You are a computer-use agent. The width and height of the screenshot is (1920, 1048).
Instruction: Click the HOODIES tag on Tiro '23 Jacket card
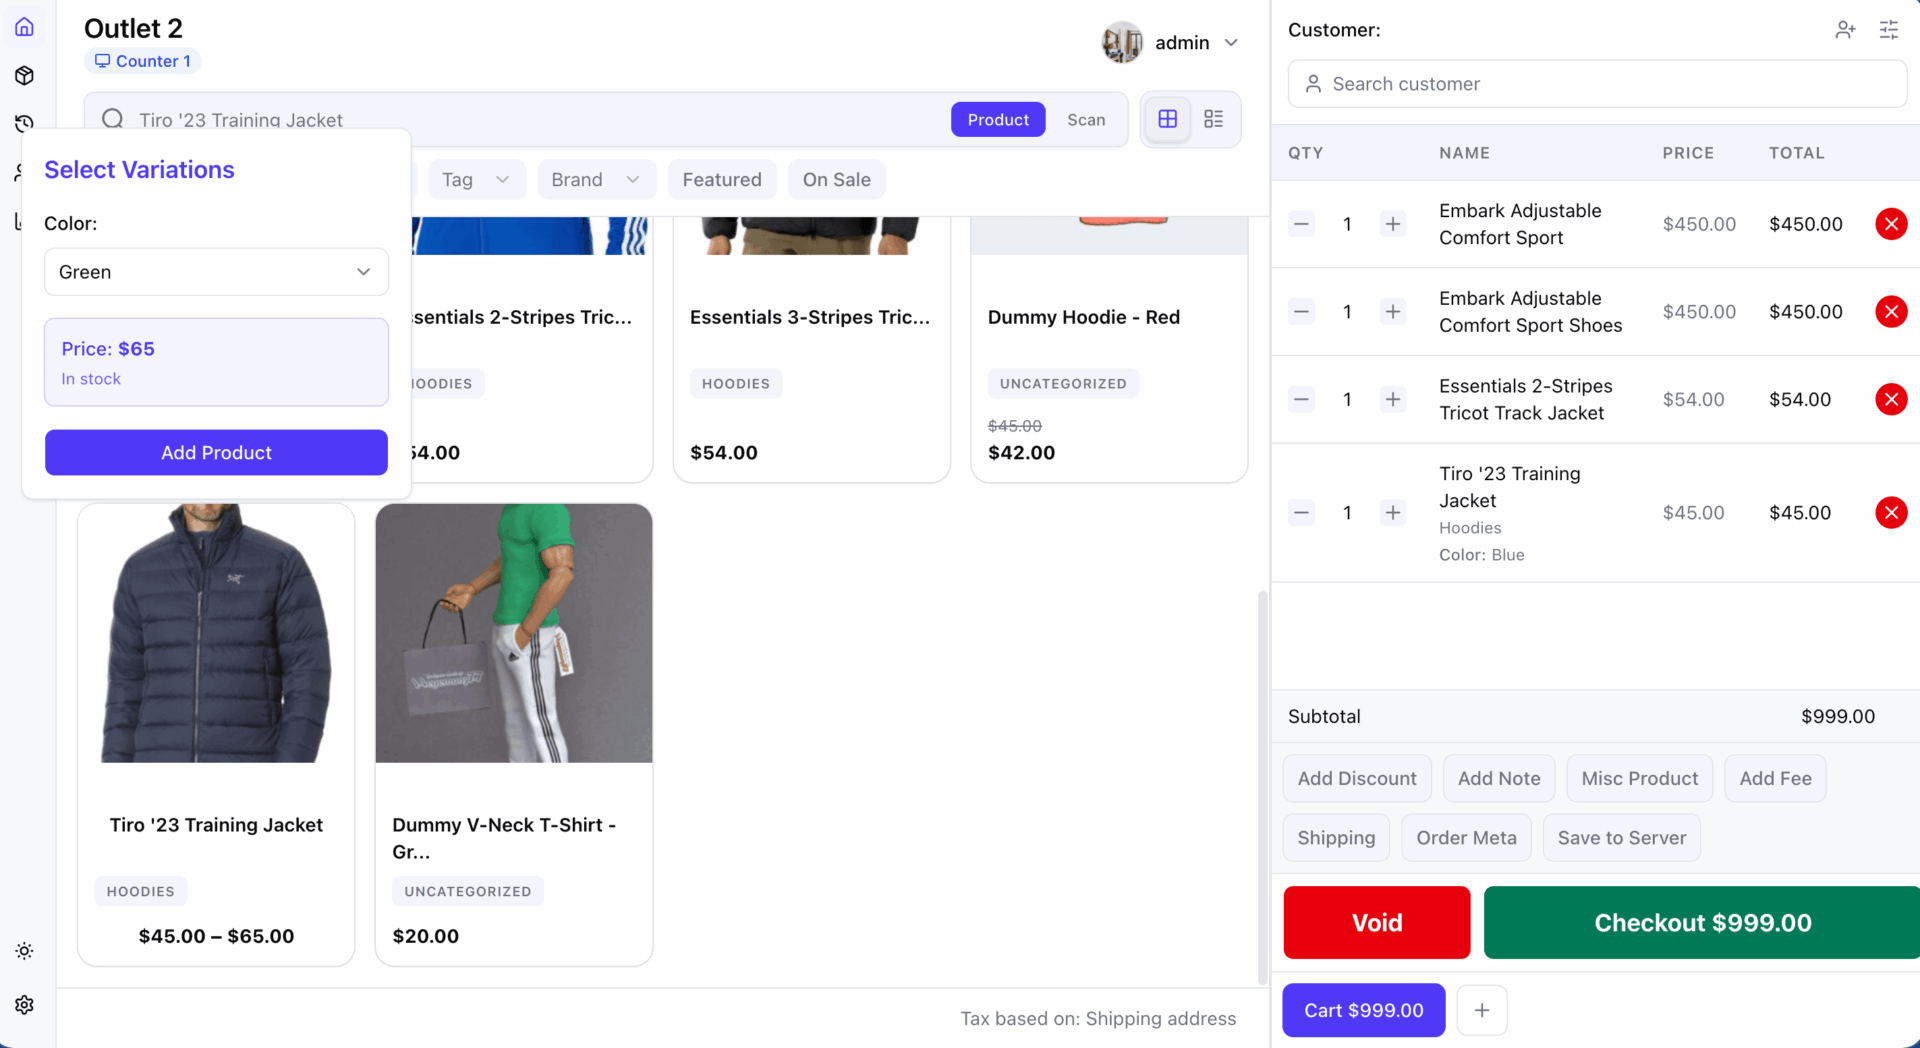coord(141,892)
